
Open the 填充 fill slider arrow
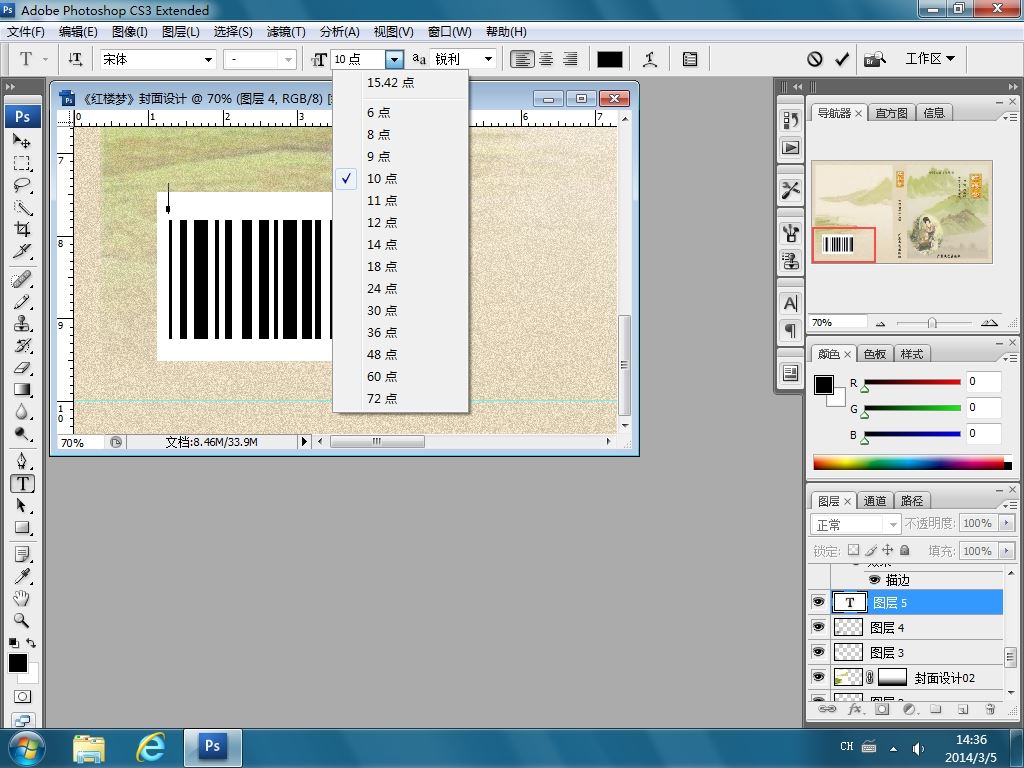coord(1006,551)
